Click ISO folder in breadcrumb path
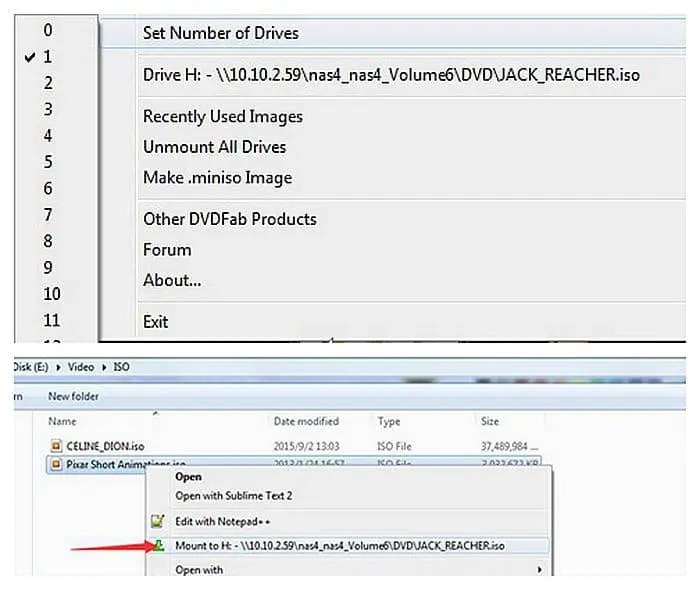 (121, 367)
